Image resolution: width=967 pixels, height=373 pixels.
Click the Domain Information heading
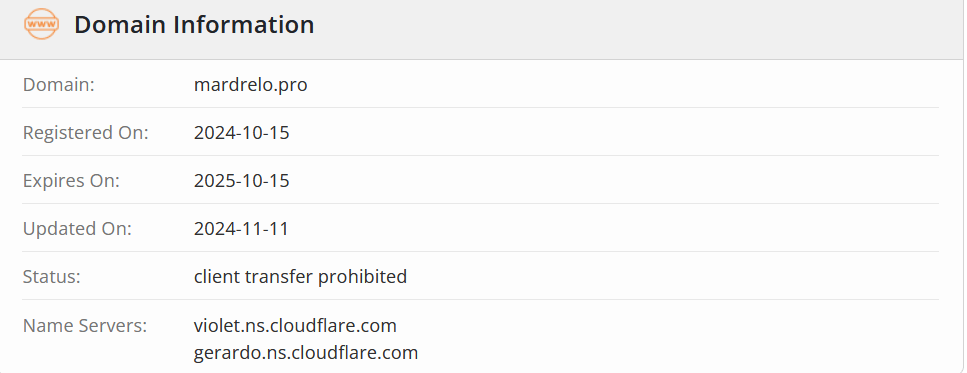click(194, 25)
